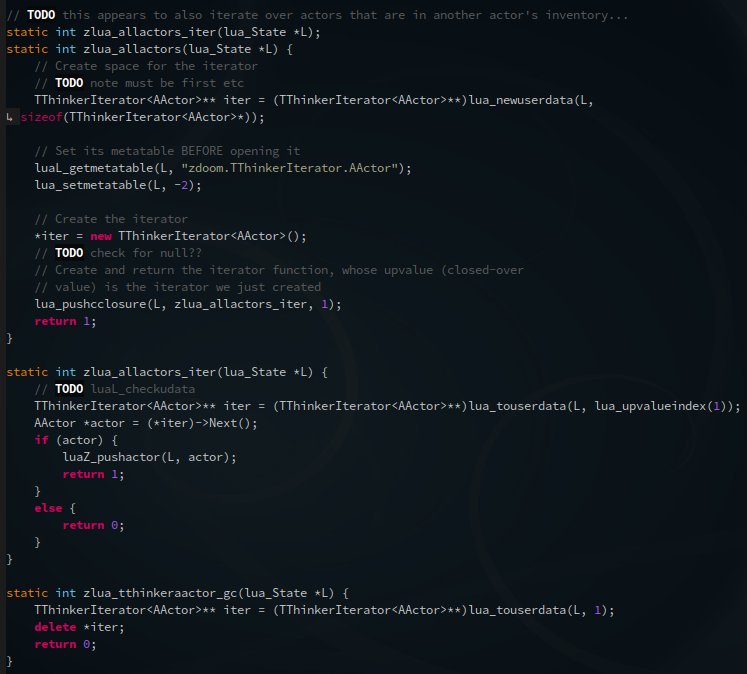Click the comment 'Create and return the iterator function'
Viewport: 747px width, 674px height.
click(279, 270)
